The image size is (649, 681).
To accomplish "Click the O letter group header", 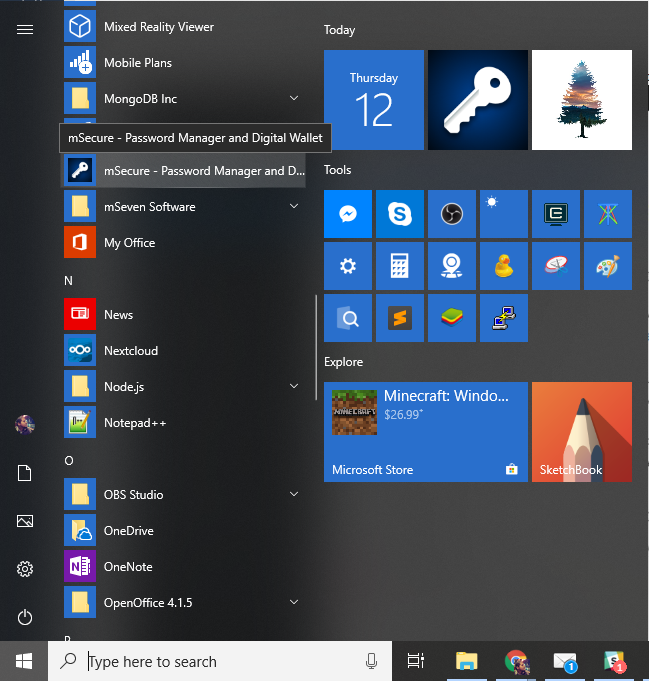I will coord(69,460).
